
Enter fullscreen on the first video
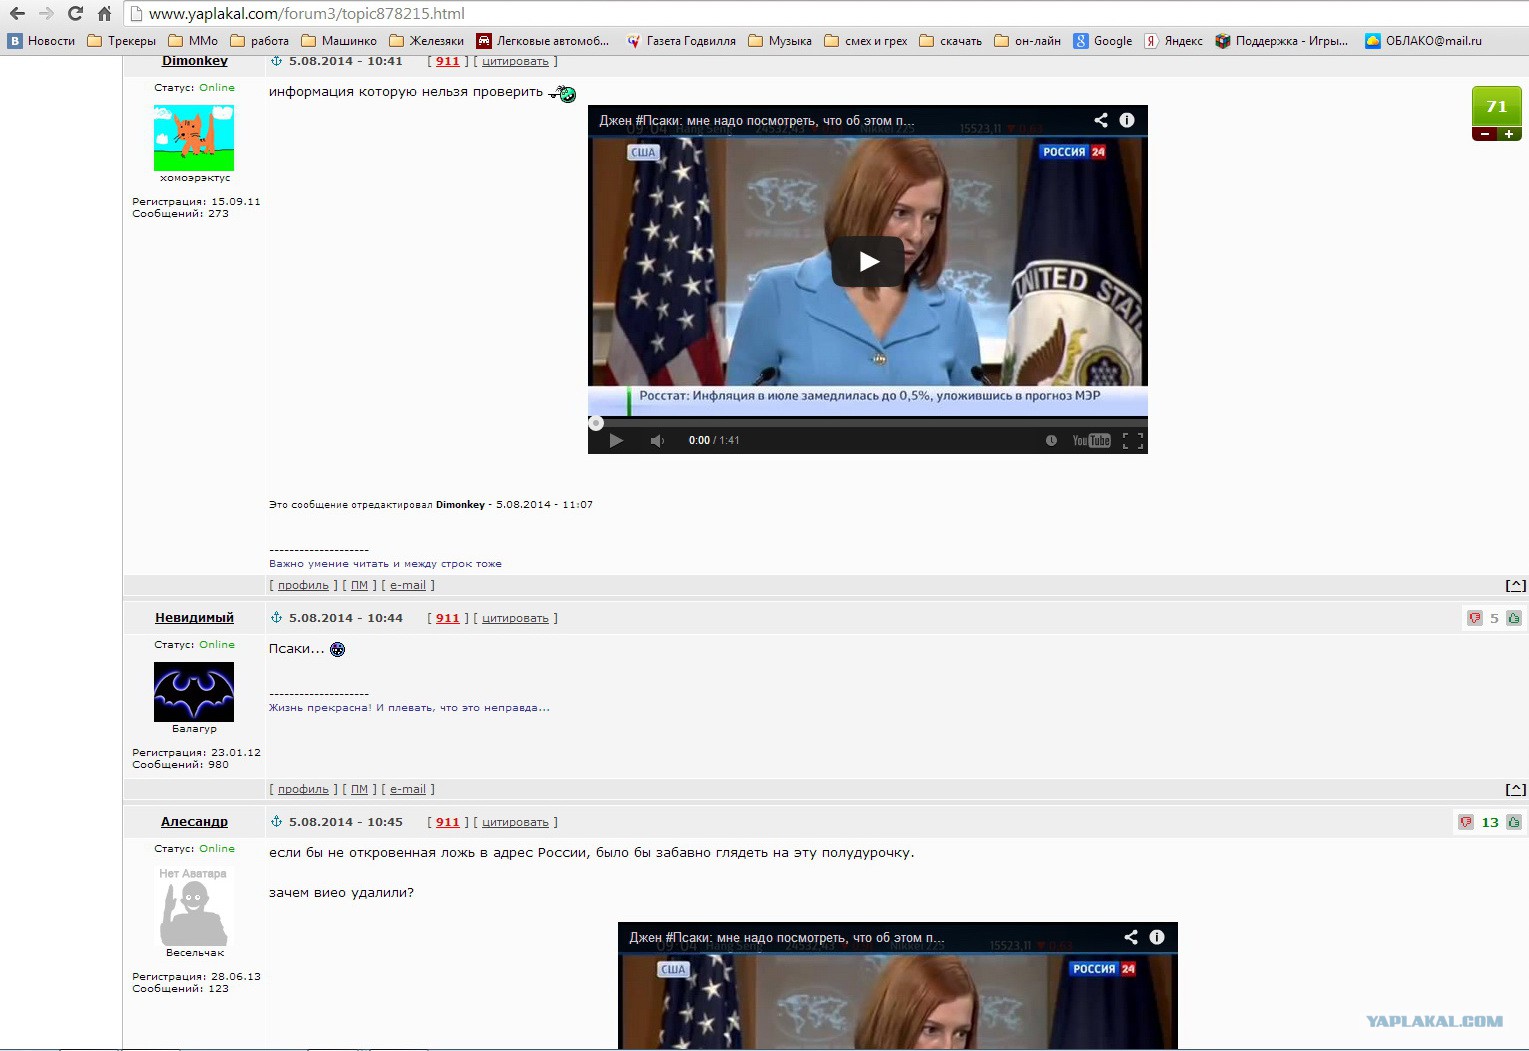[1132, 440]
